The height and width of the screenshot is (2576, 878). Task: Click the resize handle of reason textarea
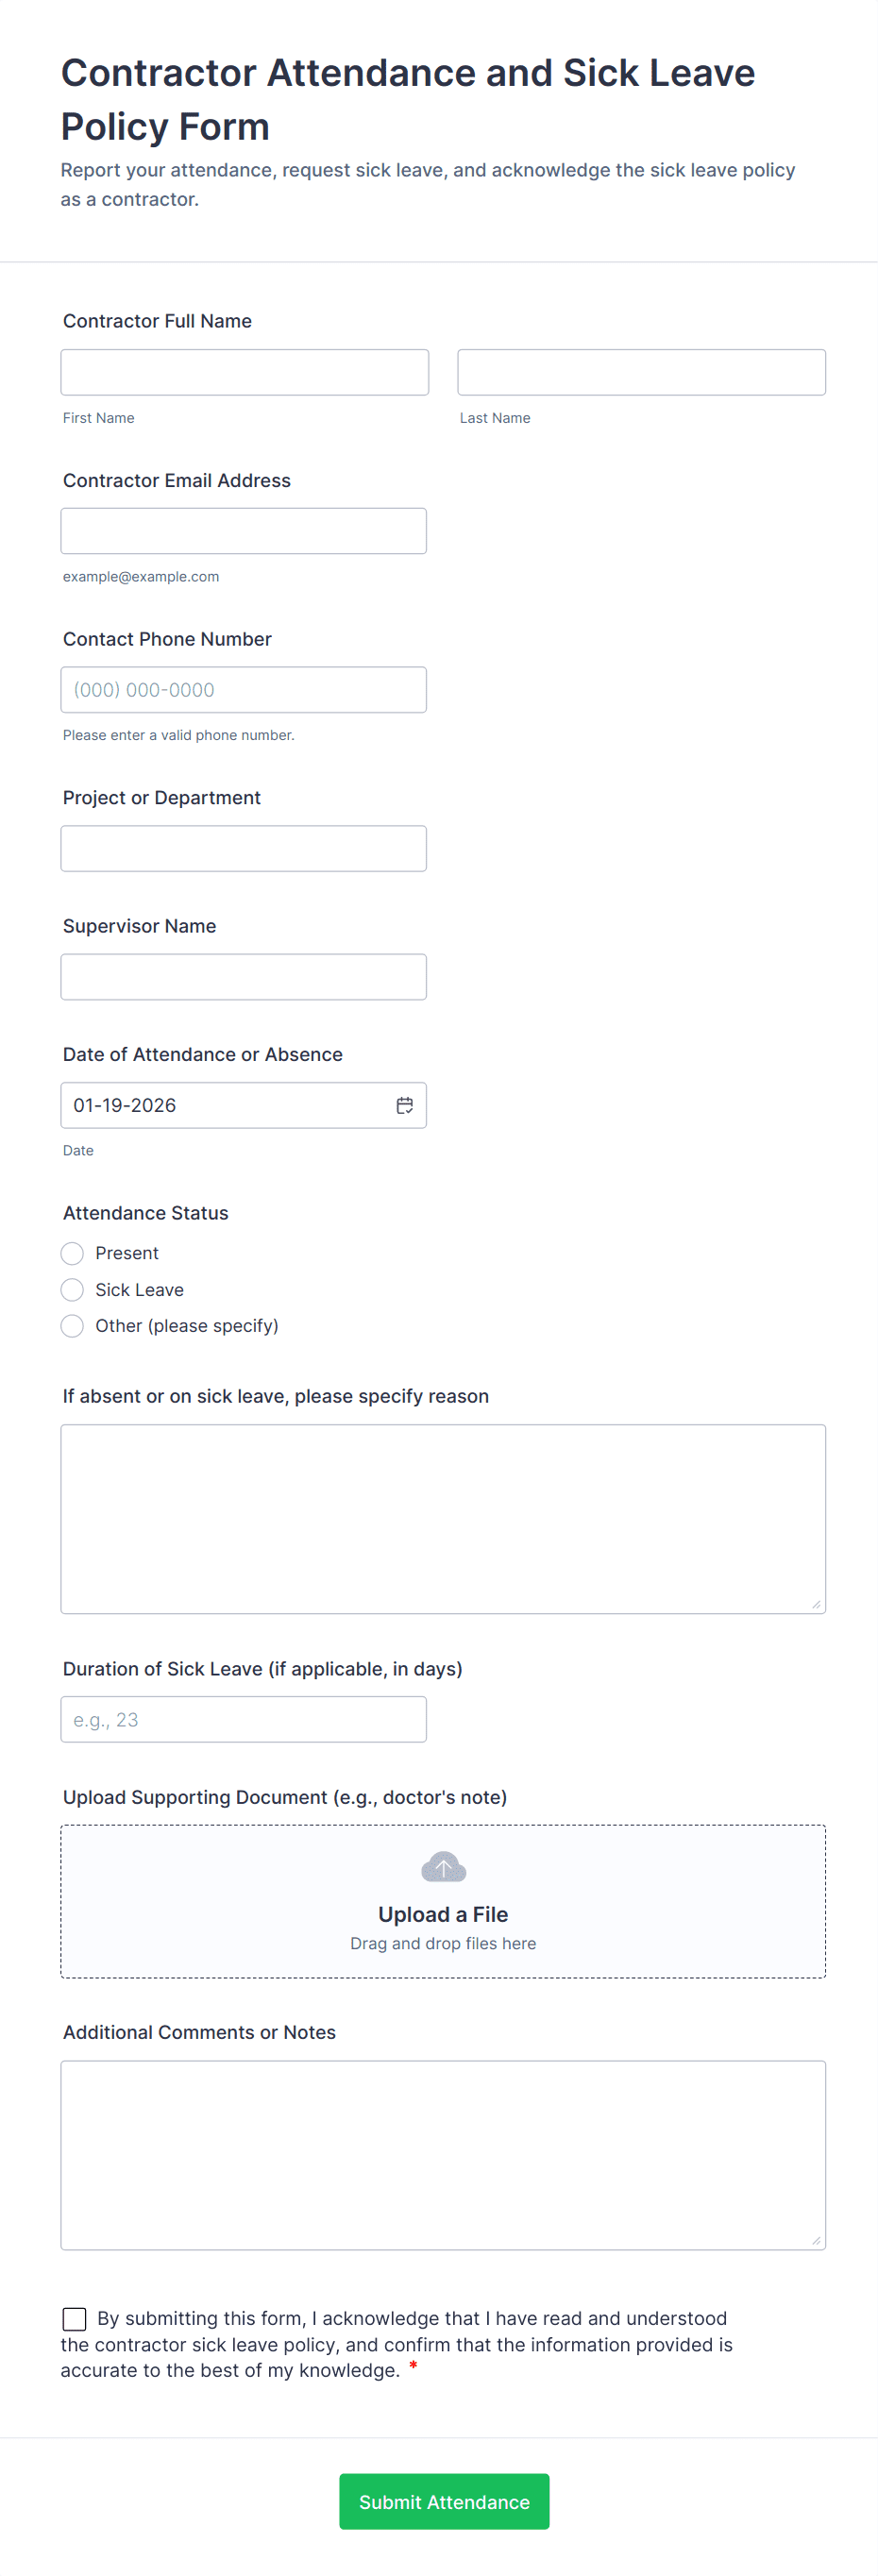pos(816,1604)
